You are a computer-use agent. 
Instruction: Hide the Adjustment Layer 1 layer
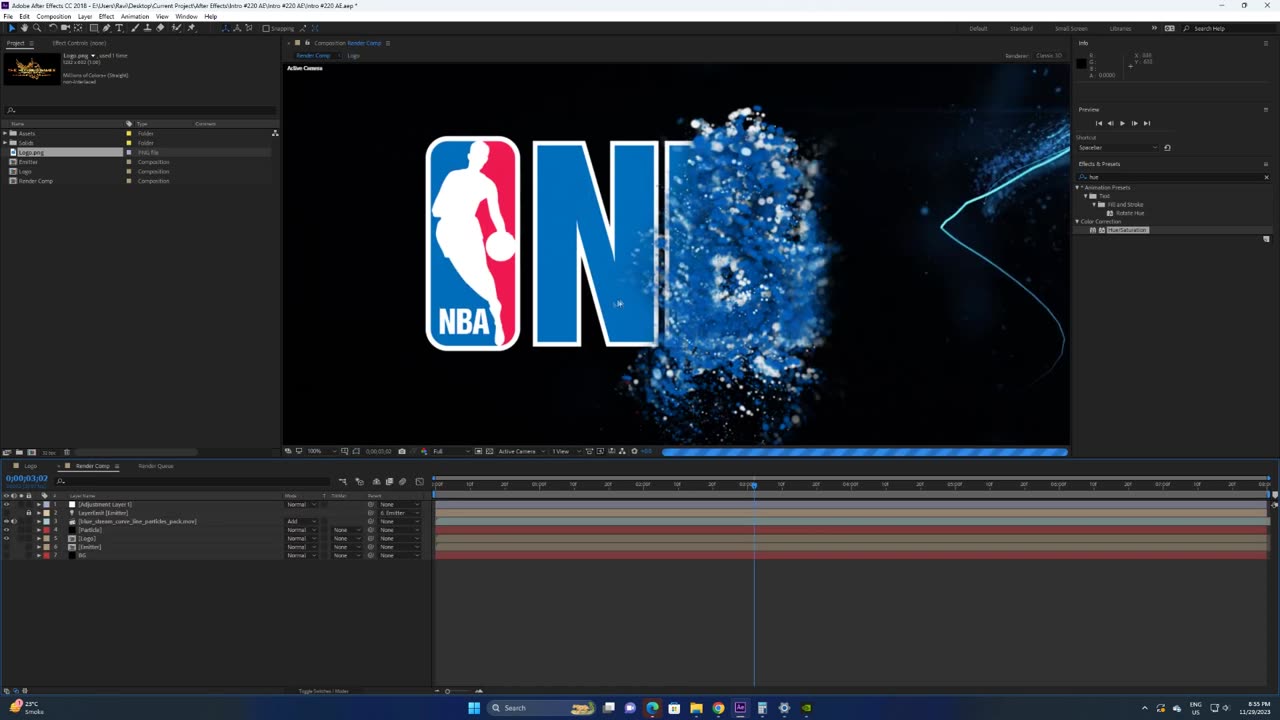click(6, 504)
